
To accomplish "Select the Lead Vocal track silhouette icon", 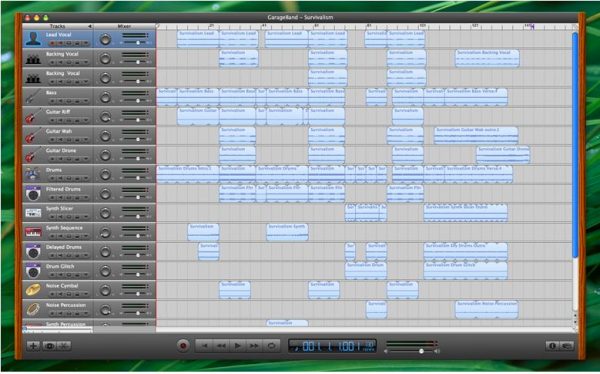I will (33, 39).
